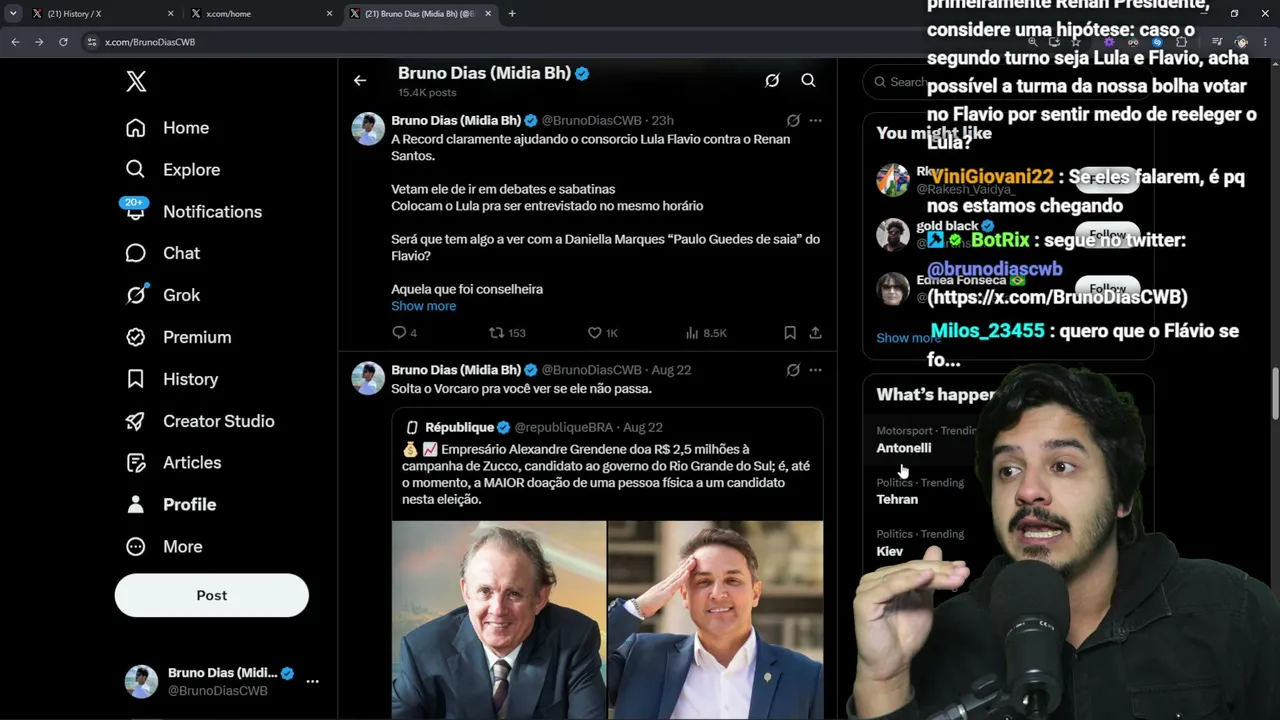The height and width of the screenshot is (720, 1280).
Task: Close the Bruno Dias (Midia Bh) tab
Action: click(489, 14)
